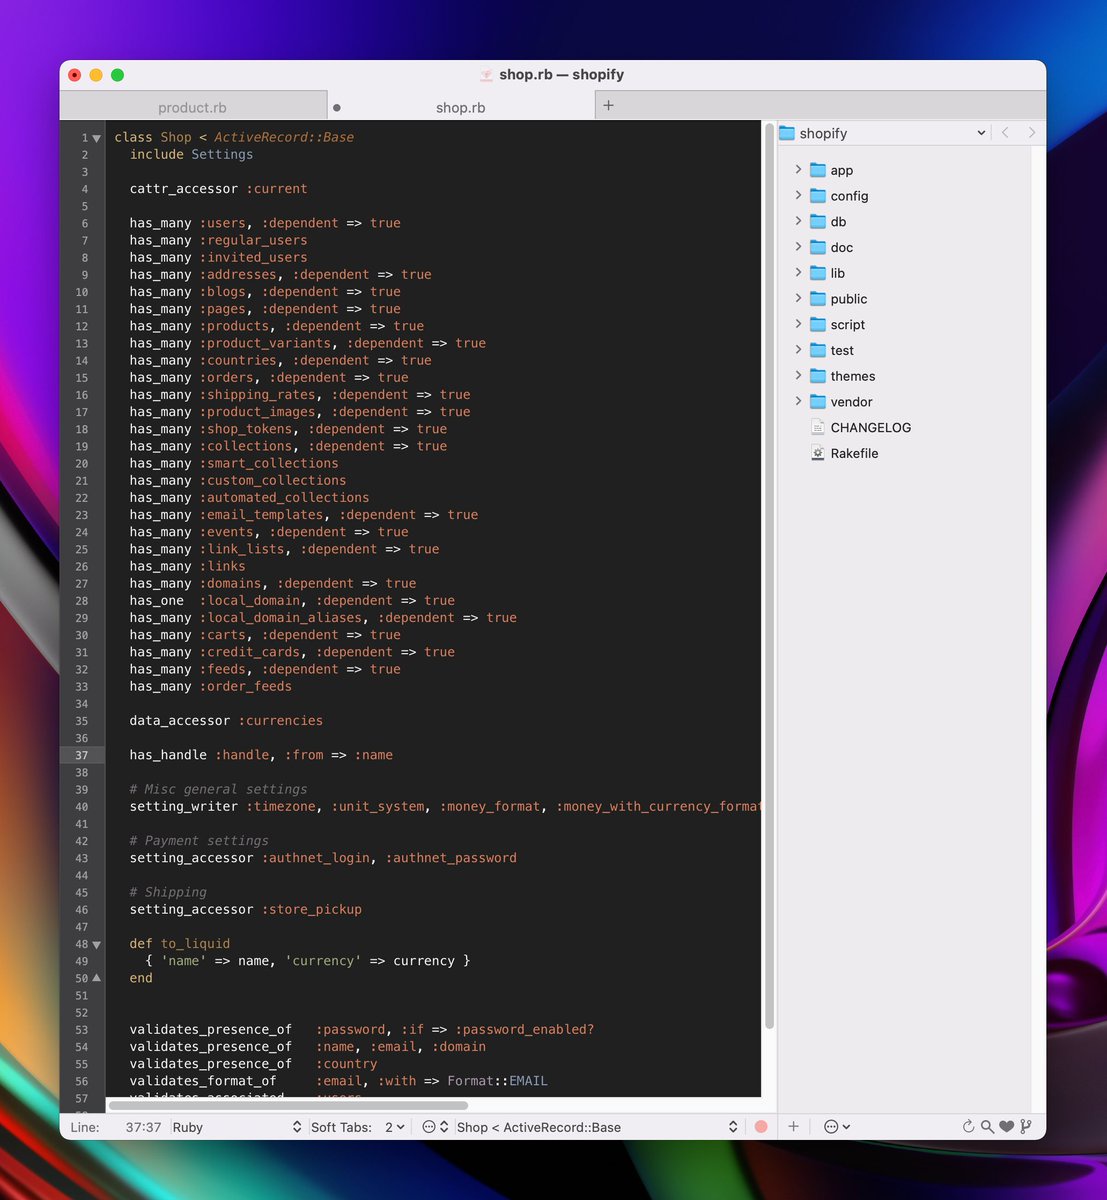
Task: Click the reload file browser icon
Action: 968,1127
